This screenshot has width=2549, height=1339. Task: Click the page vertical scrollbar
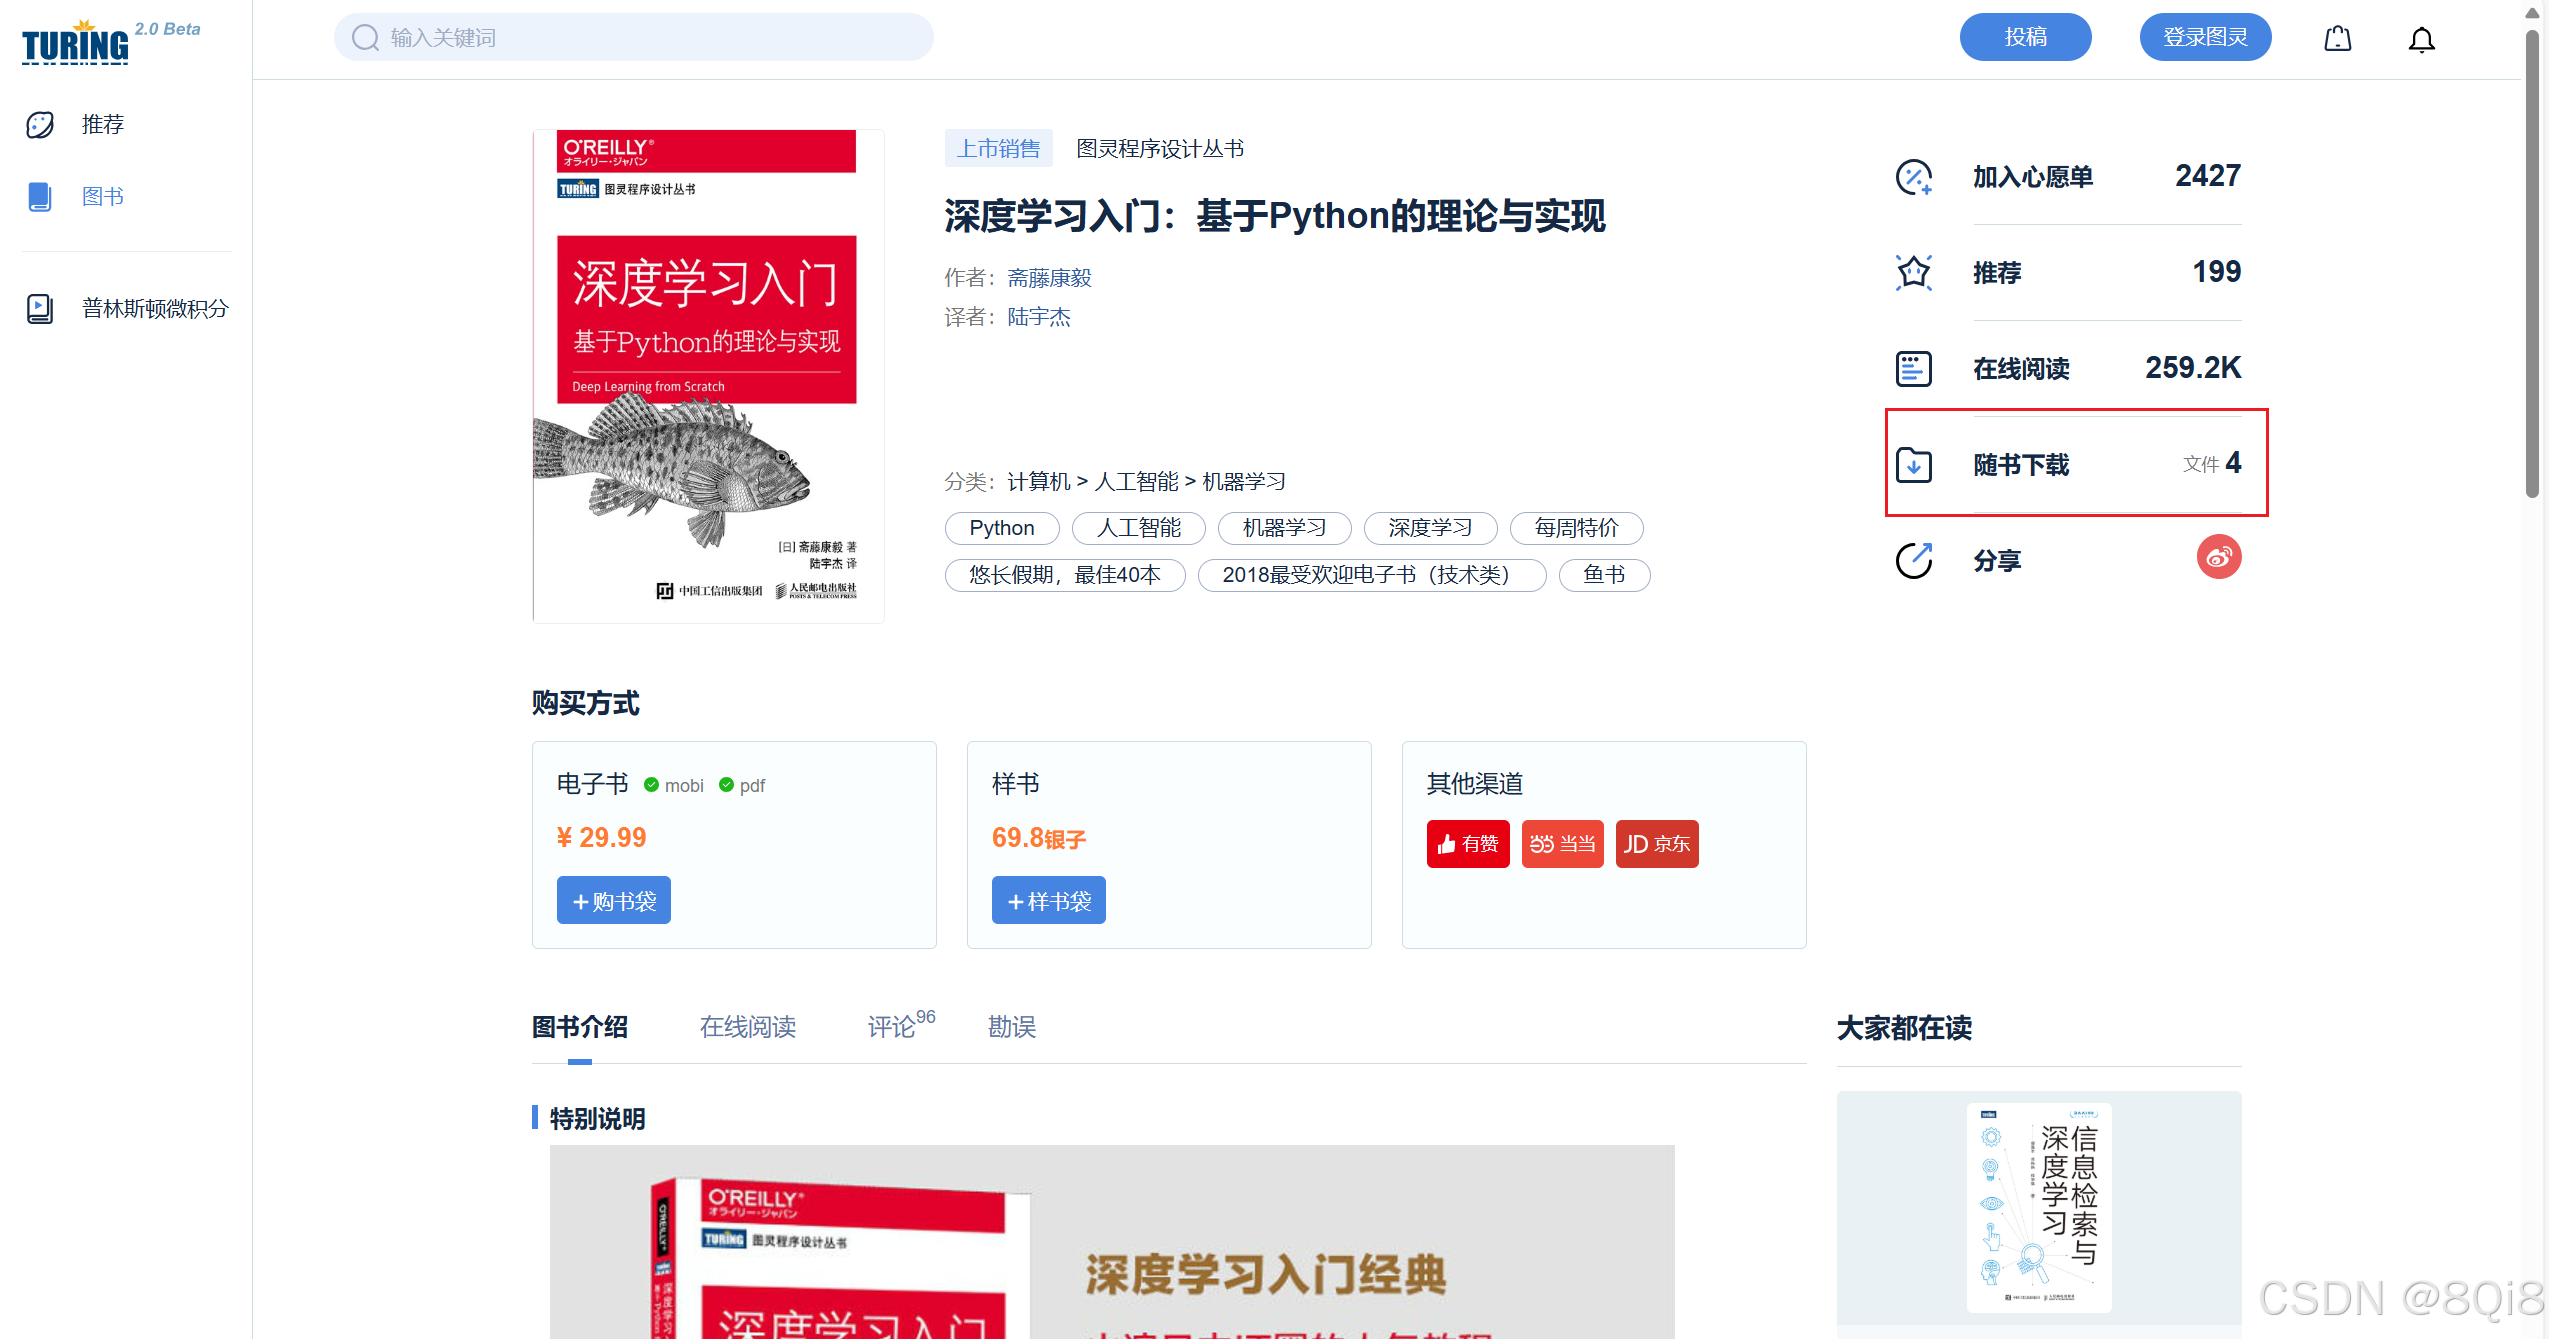coord(2532,265)
